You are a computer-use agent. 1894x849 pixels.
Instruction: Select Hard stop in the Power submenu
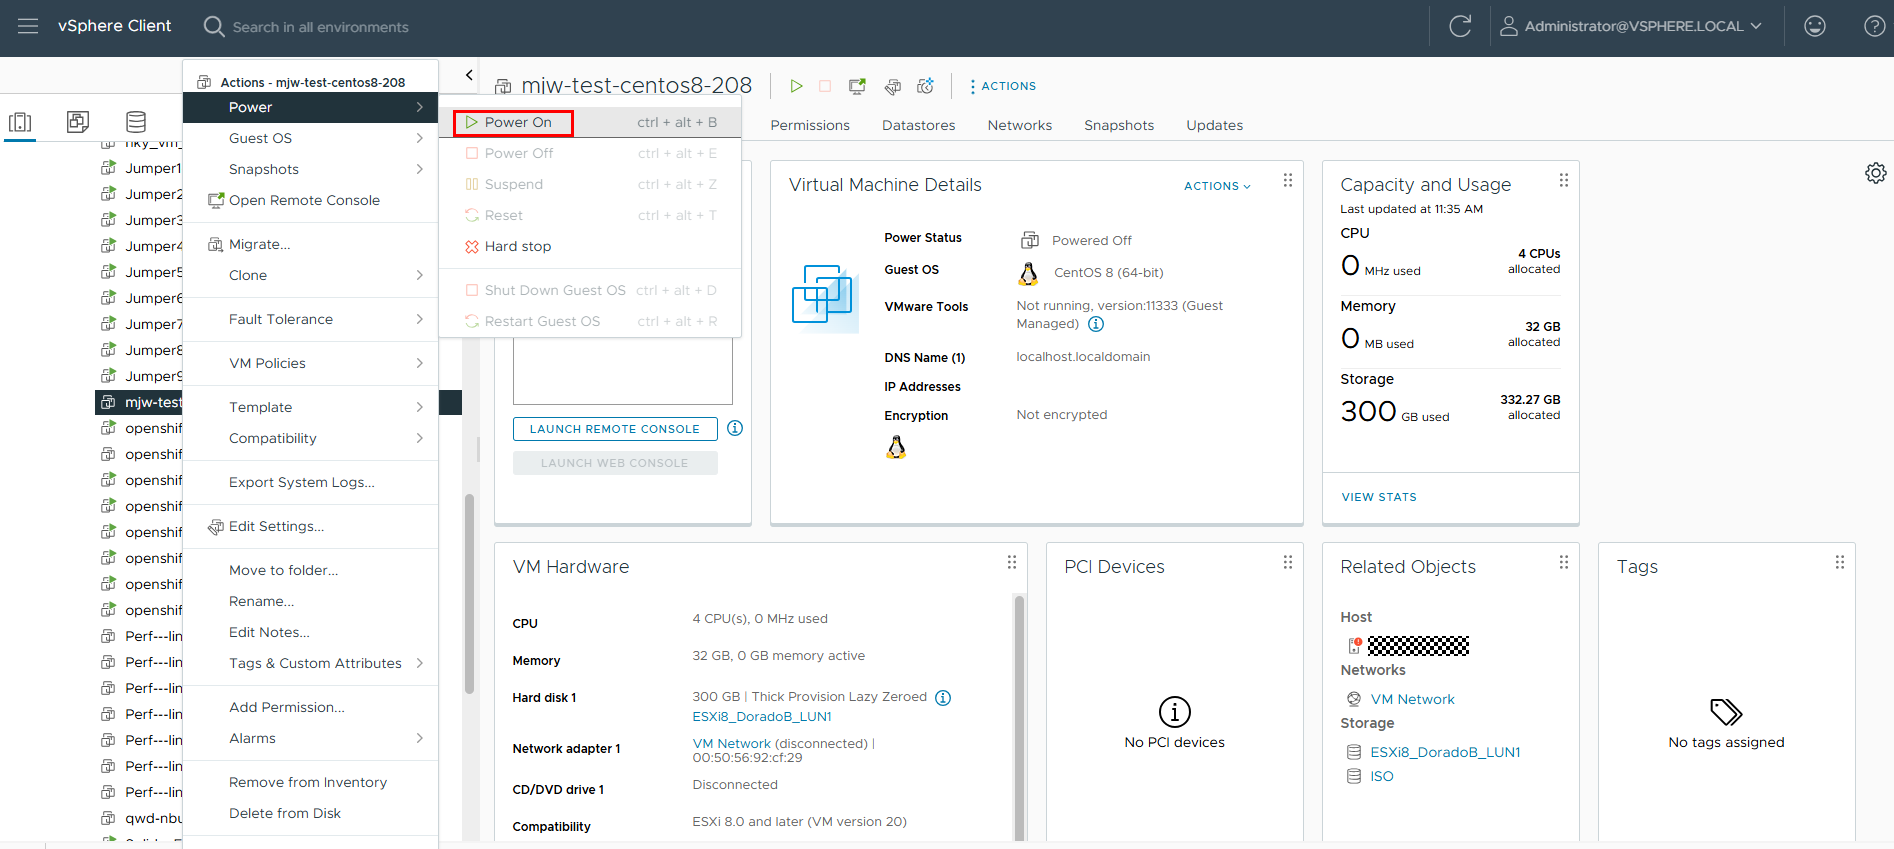(x=590, y=246)
